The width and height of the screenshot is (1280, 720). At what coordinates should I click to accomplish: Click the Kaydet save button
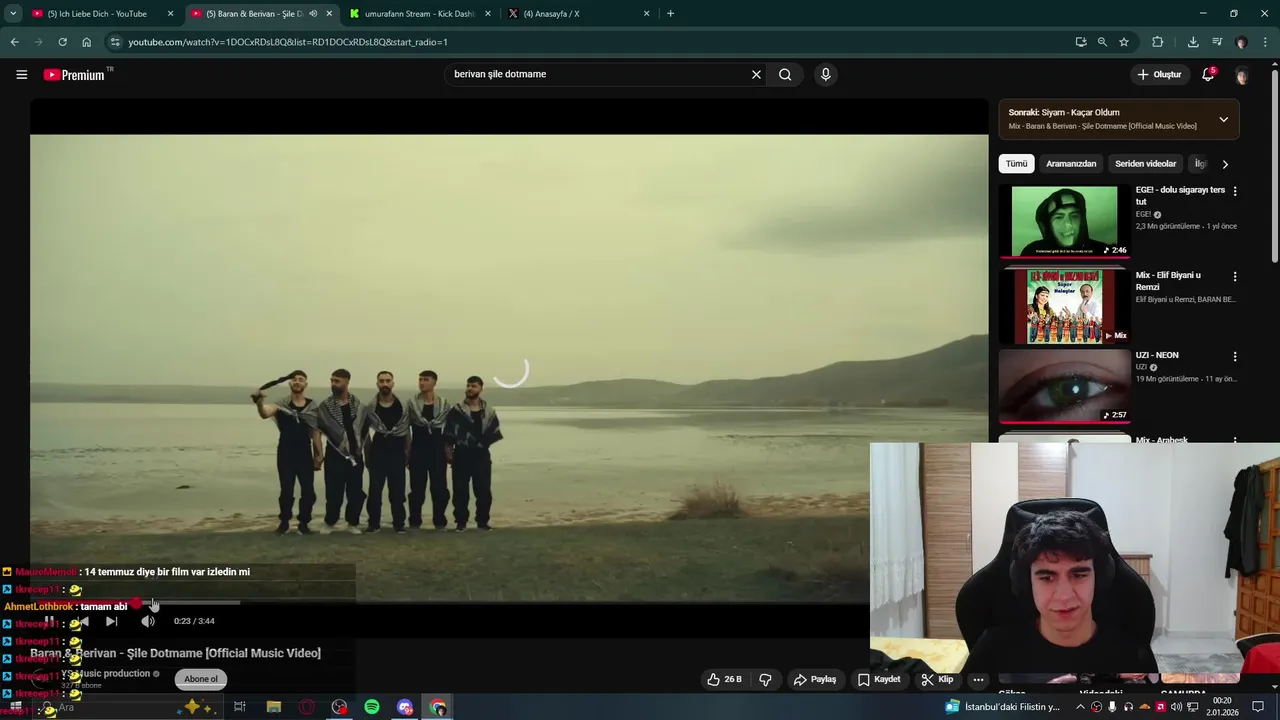pos(879,679)
